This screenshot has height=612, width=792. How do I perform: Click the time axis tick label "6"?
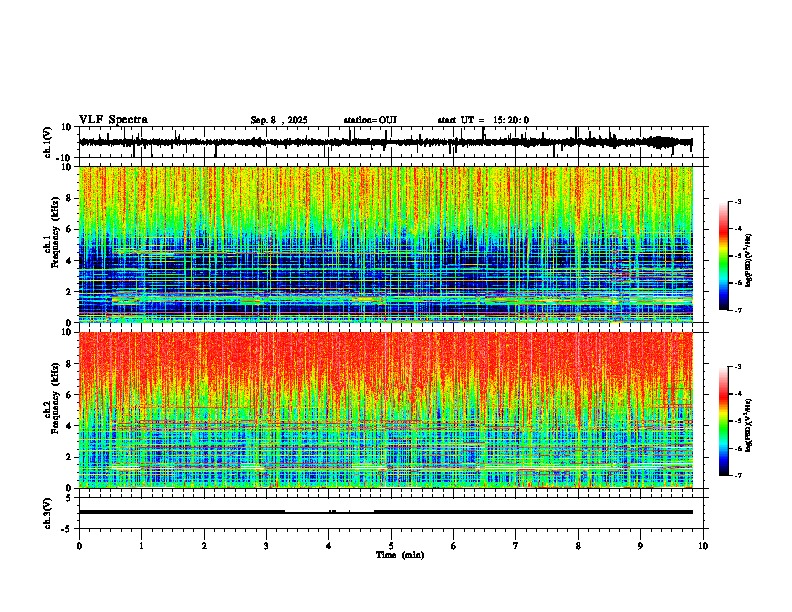pyautogui.click(x=453, y=546)
